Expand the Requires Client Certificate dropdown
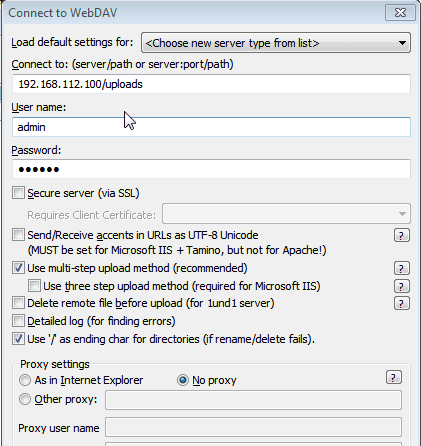Image resolution: width=421 pixels, height=446 pixels. pyautogui.click(x=286, y=214)
